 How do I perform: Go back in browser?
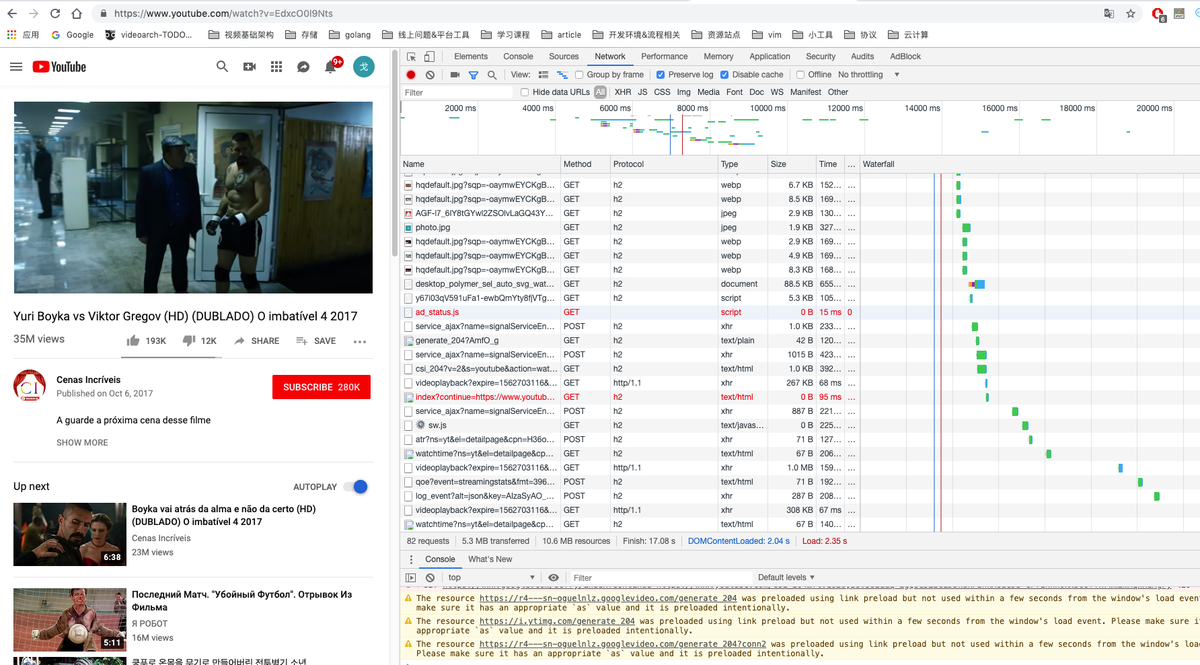click(x=14, y=14)
